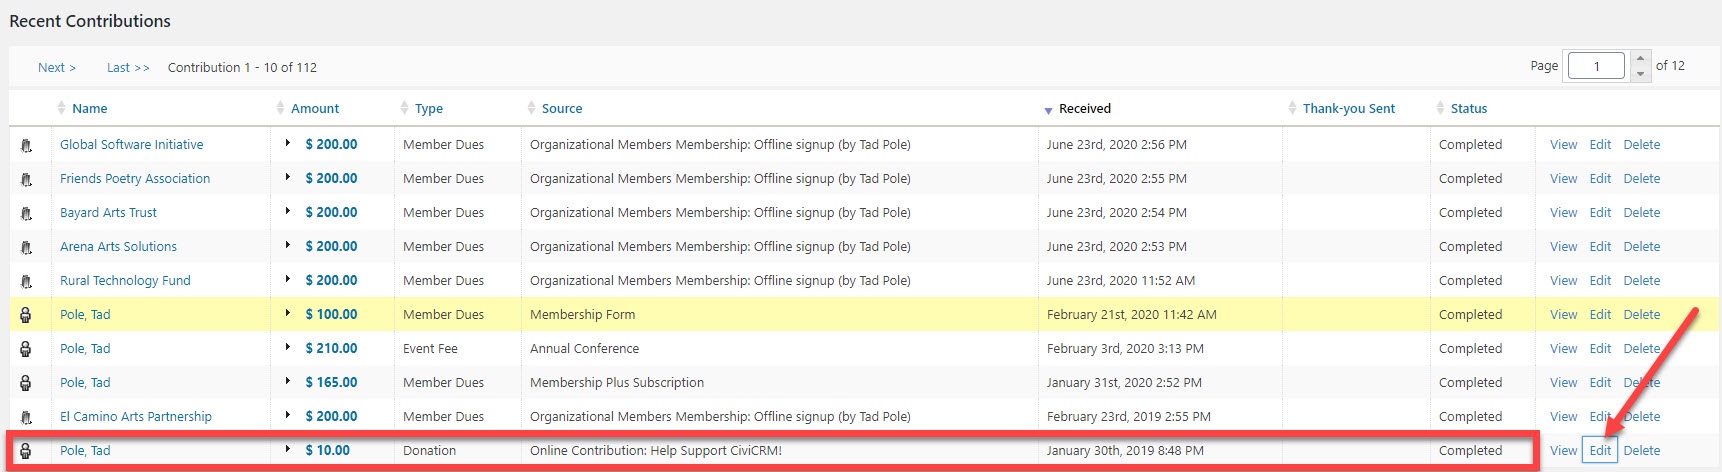Expand details arrow for Global Software Initiative amount
This screenshot has height=472, width=1722.
pos(288,144)
